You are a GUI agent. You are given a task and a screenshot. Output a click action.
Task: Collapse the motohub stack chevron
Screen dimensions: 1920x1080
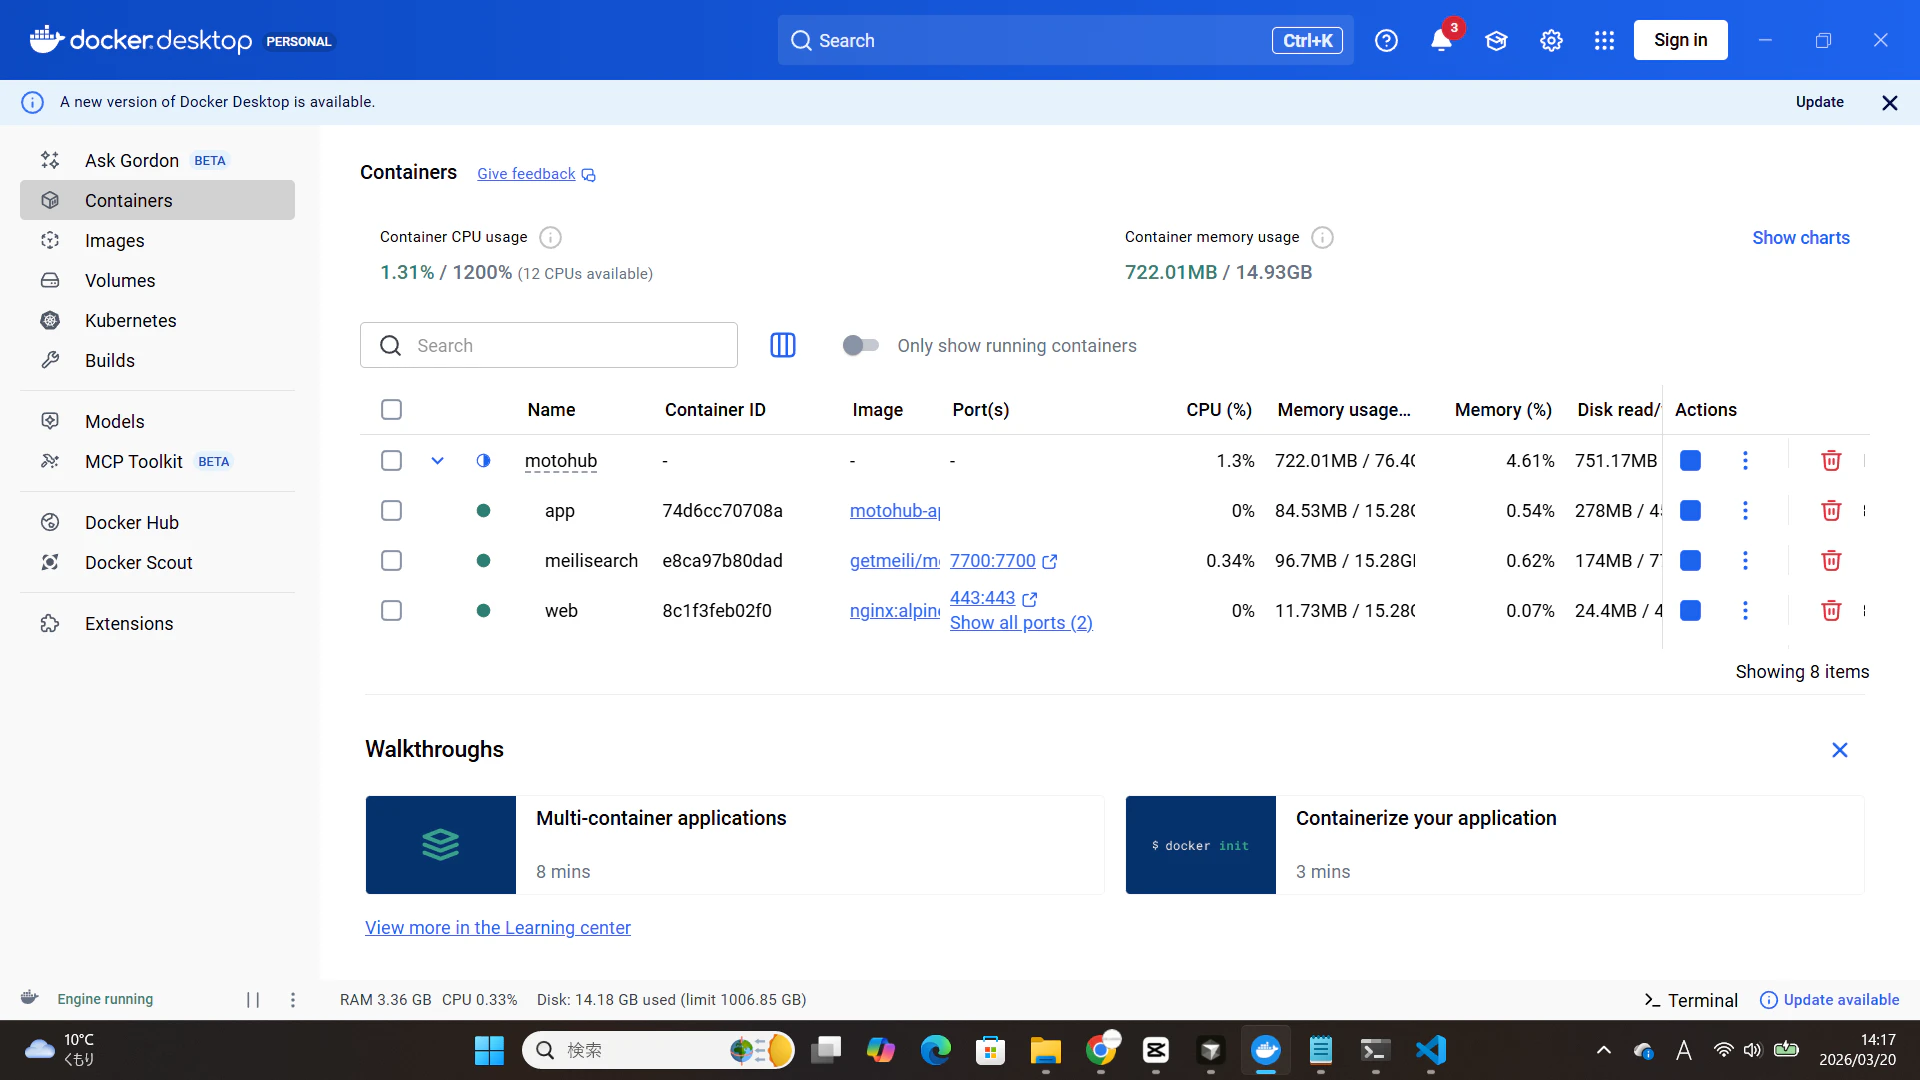[438, 460]
